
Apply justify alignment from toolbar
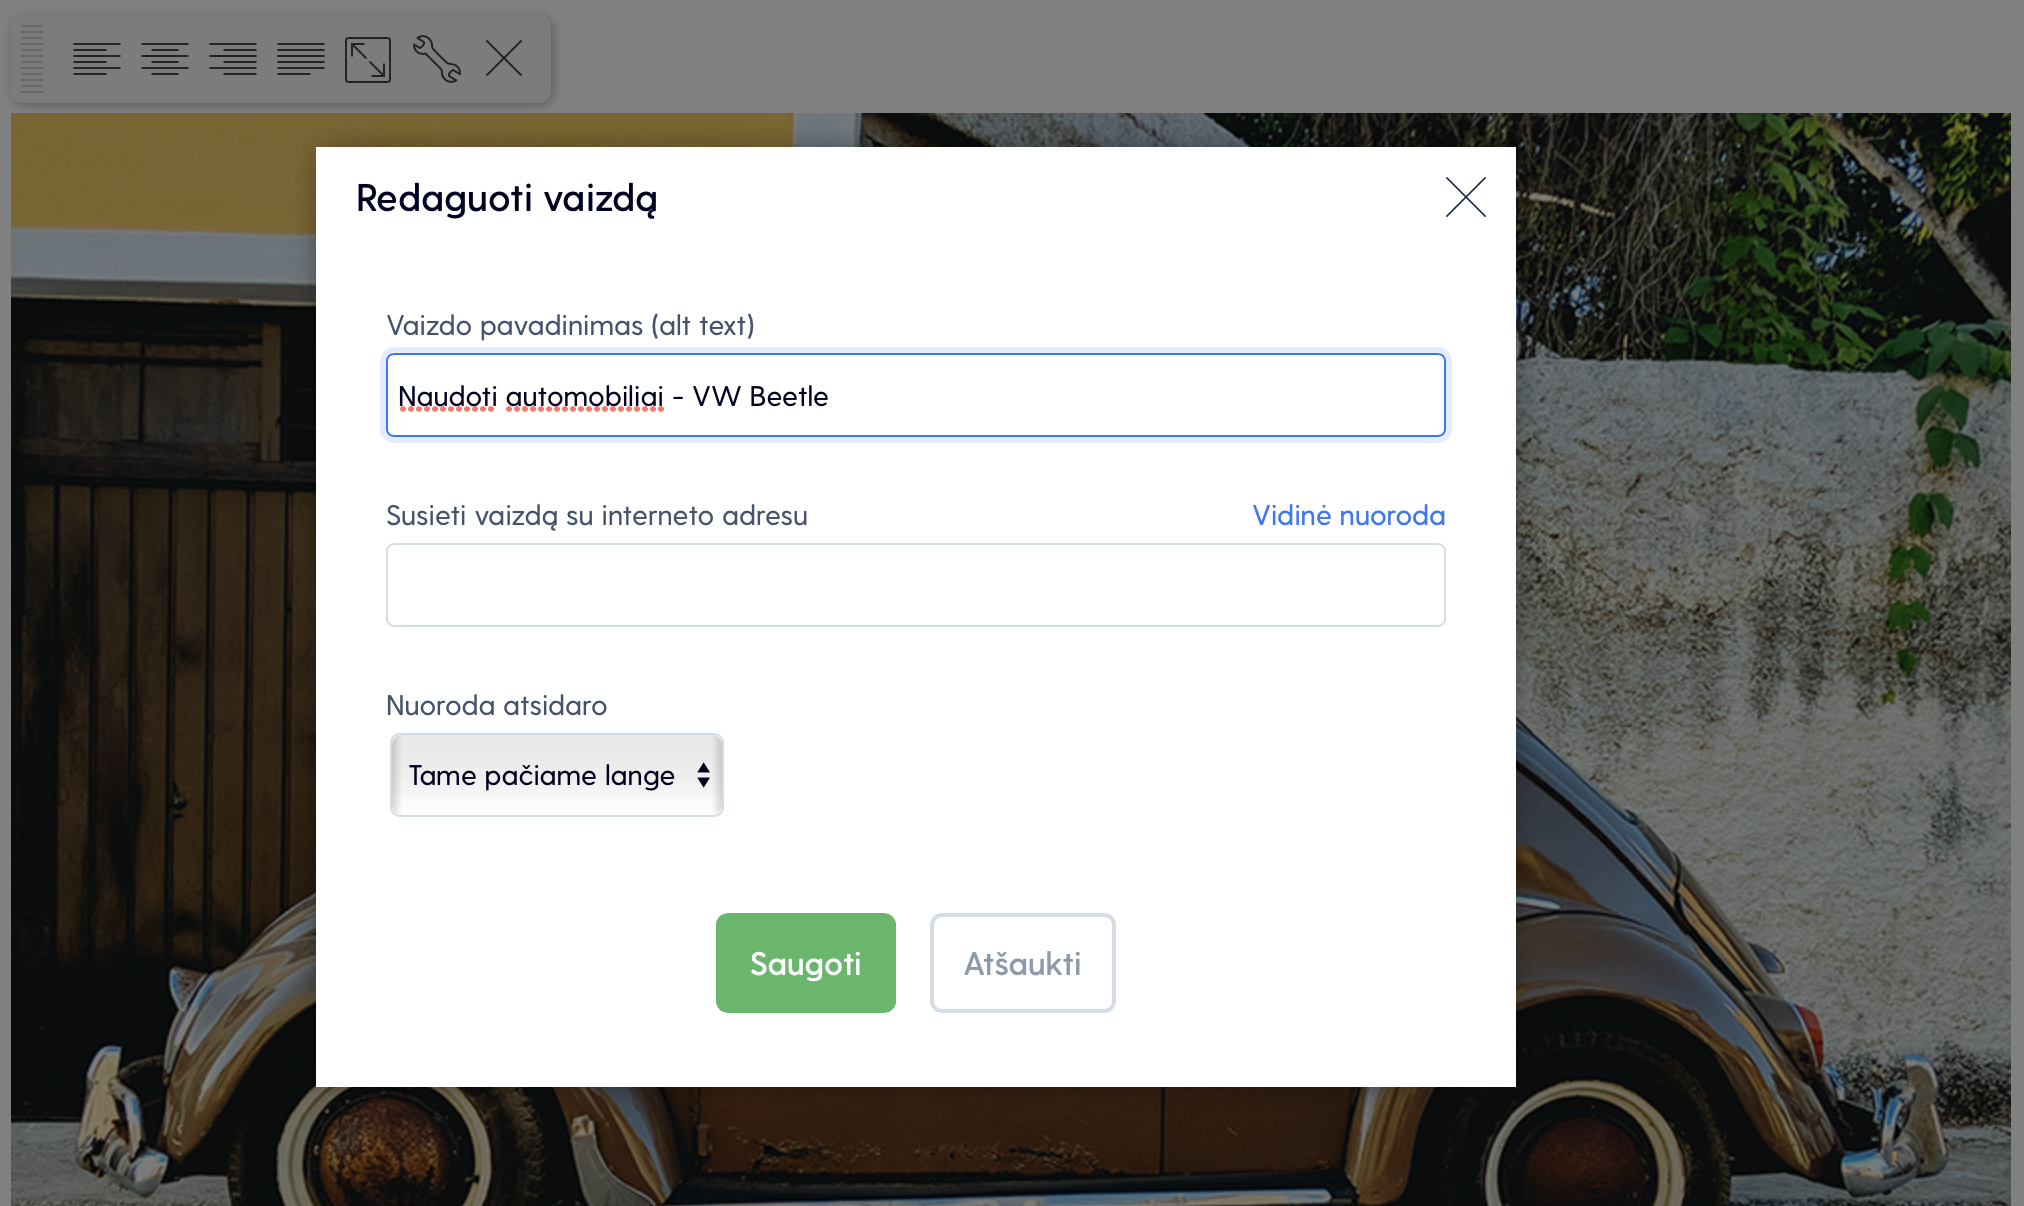pos(301,59)
